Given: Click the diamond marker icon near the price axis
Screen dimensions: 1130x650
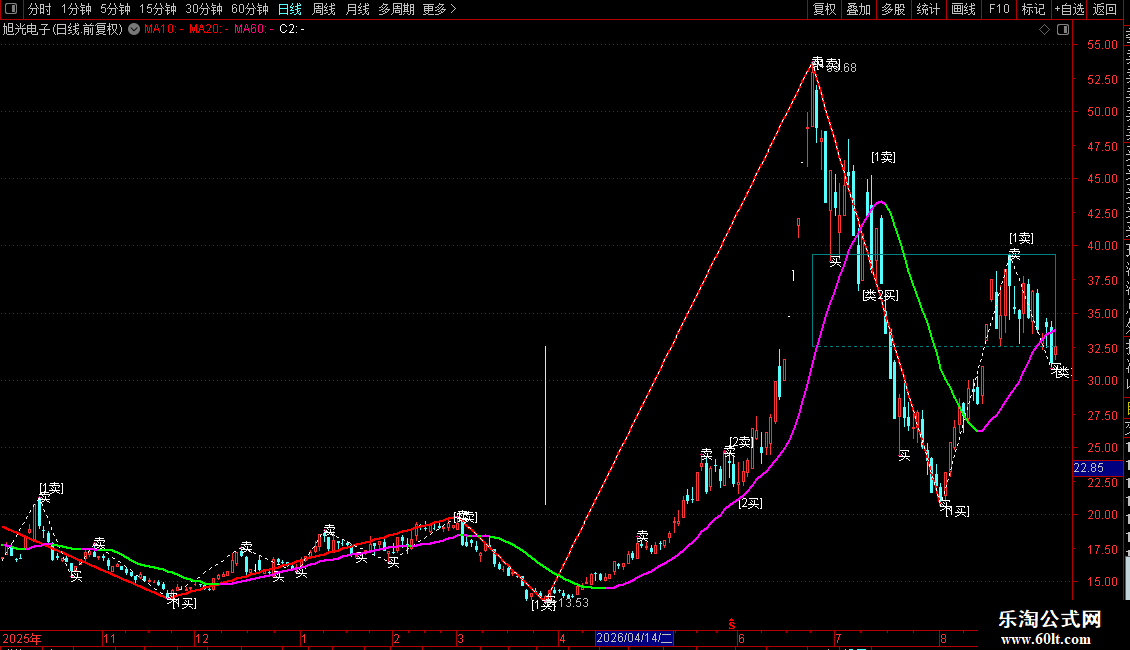Looking at the screenshot, I should pyautogui.click(x=1044, y=30).
